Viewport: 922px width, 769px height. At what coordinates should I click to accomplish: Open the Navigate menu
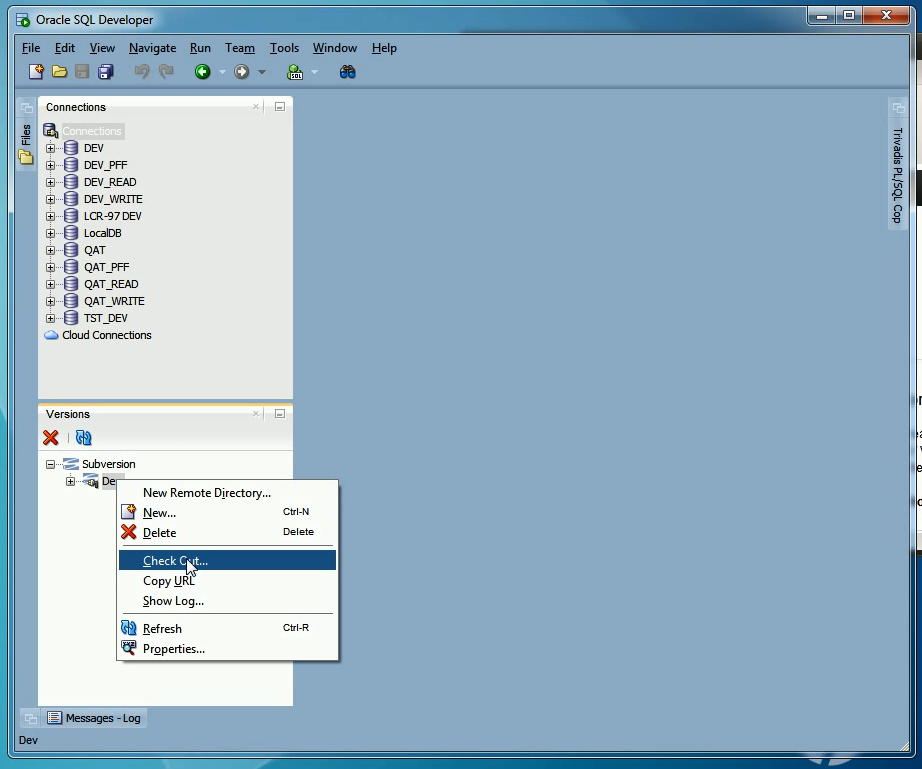point(152,48)
